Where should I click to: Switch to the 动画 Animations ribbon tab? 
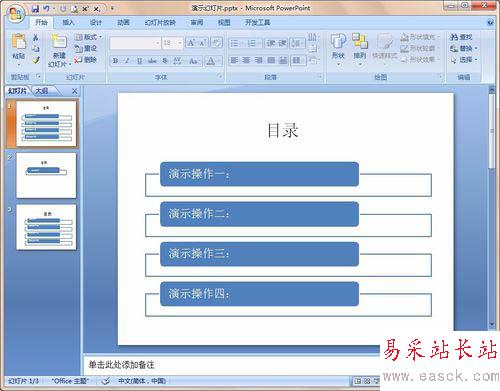point(123,22)
